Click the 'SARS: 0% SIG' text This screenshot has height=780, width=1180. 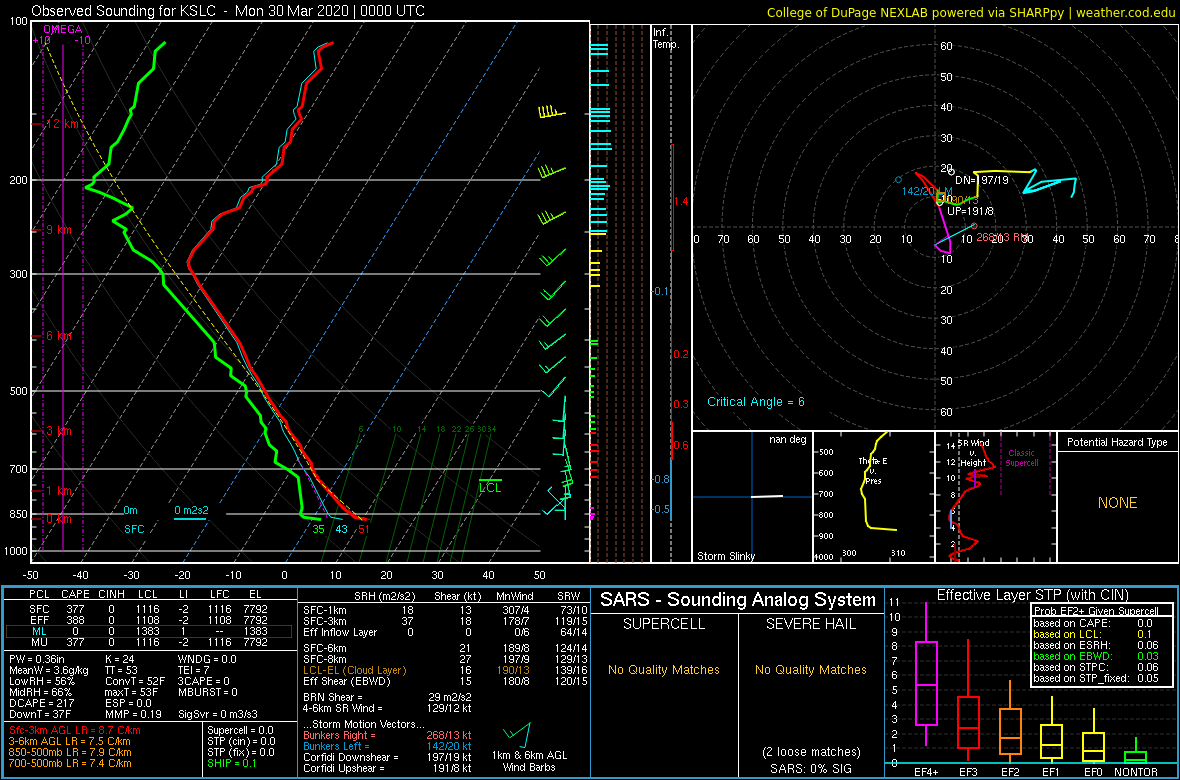[x=811, y=767]
